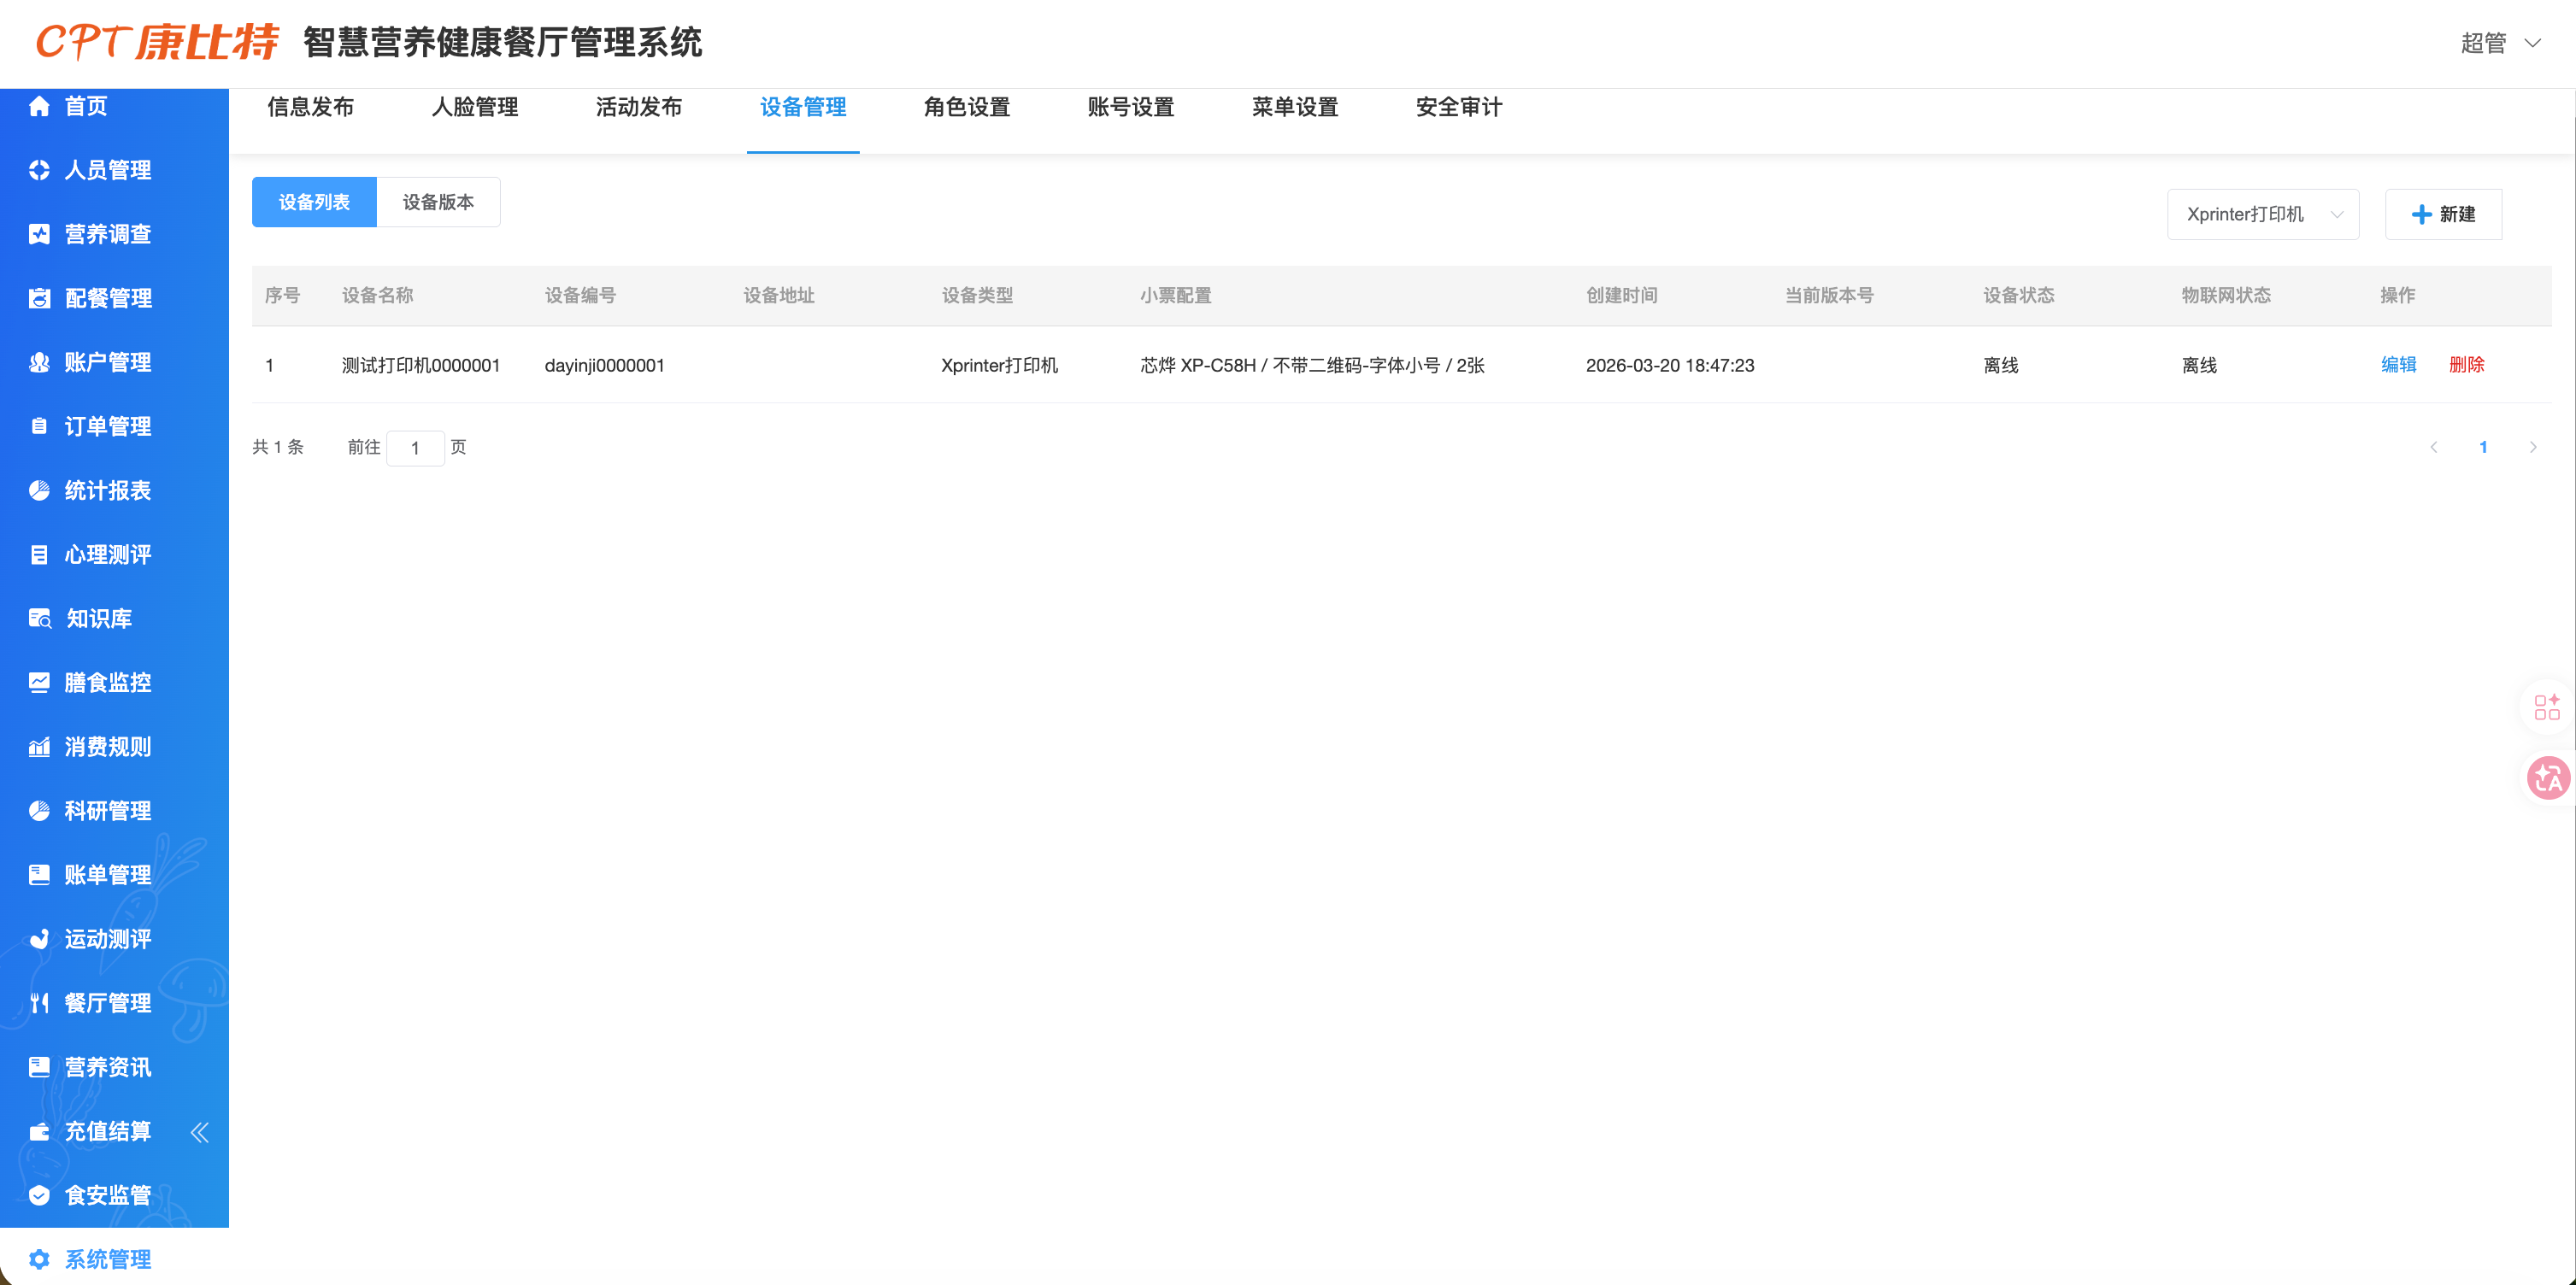Click 删除 for 测试打印机0000001
The width and height of the screenshot is (2576, 1285).
[x=2466, y=365]
